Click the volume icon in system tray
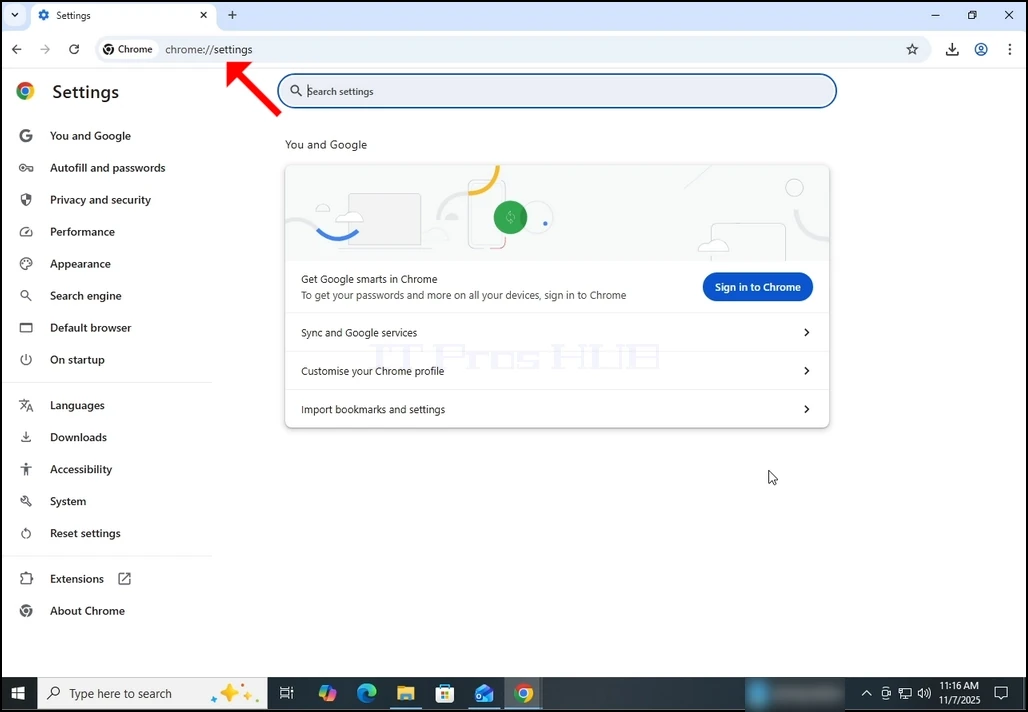1028x712 pixels. [x=924, y=693]
